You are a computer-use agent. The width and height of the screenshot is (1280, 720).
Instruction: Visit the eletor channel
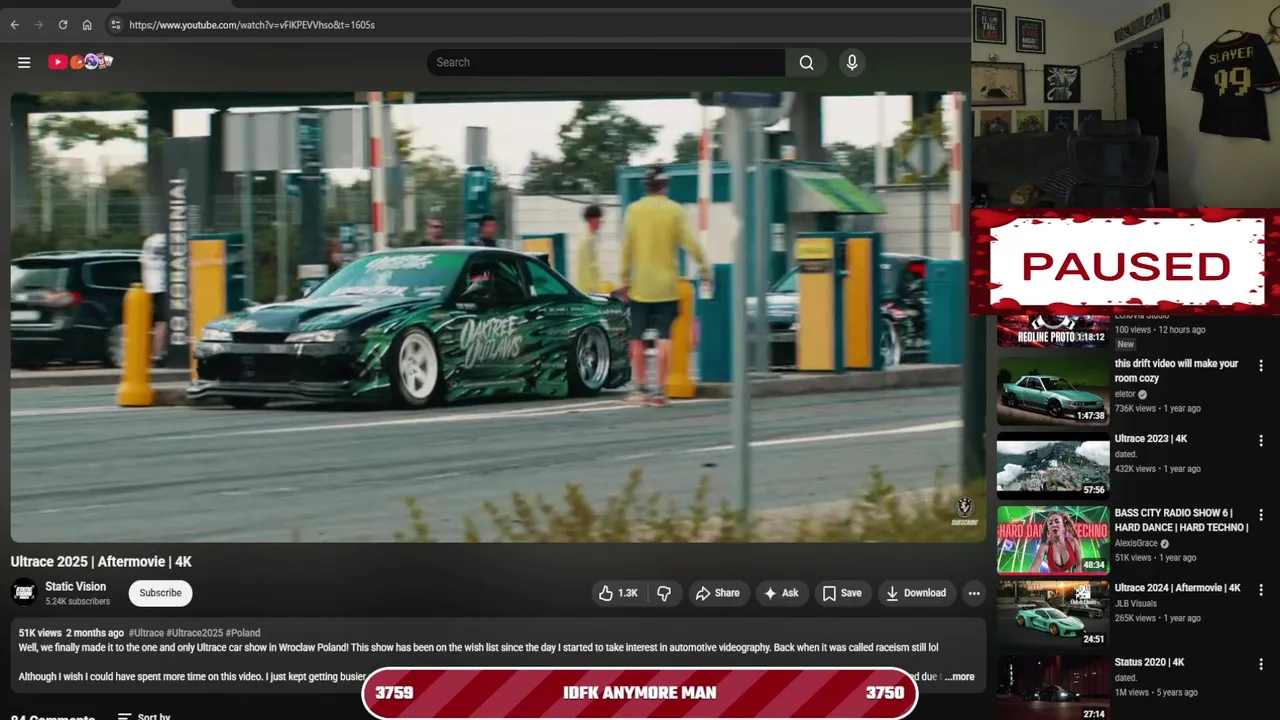point(1127,394)
